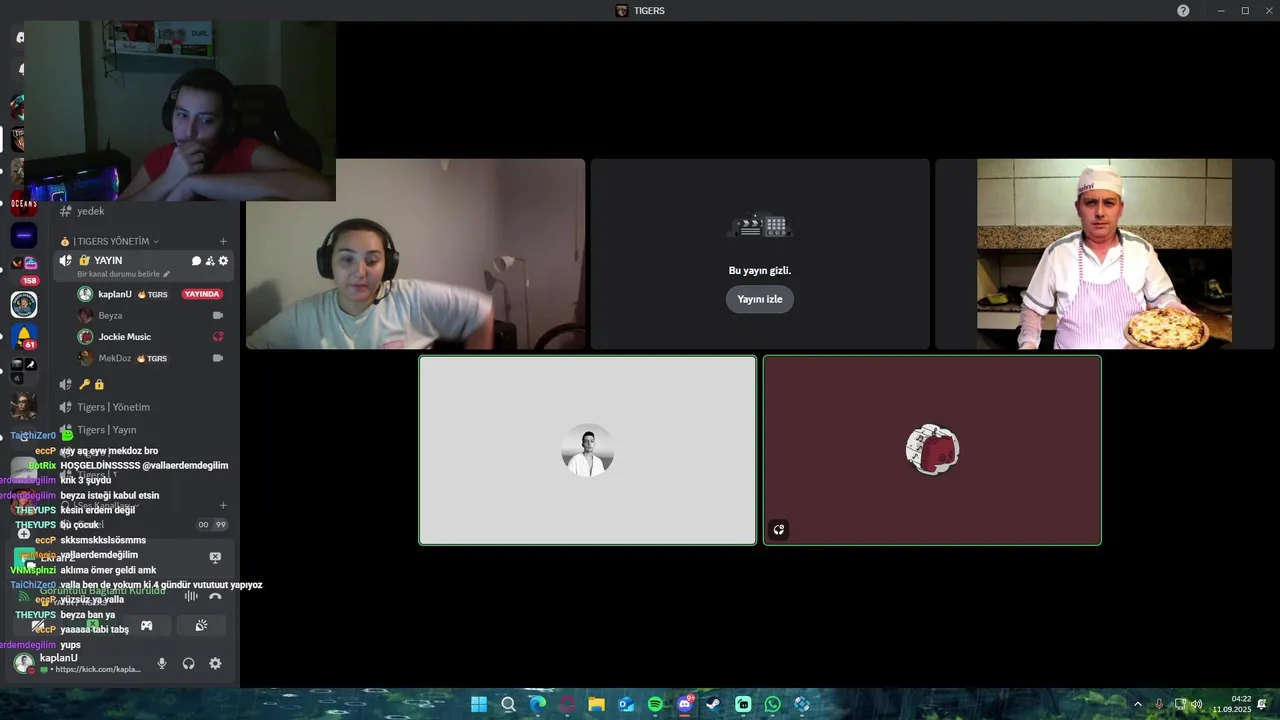Click deafen icon on Jockie Music tile
This screenshot has height=720, width=1280.
click(779, 530)
